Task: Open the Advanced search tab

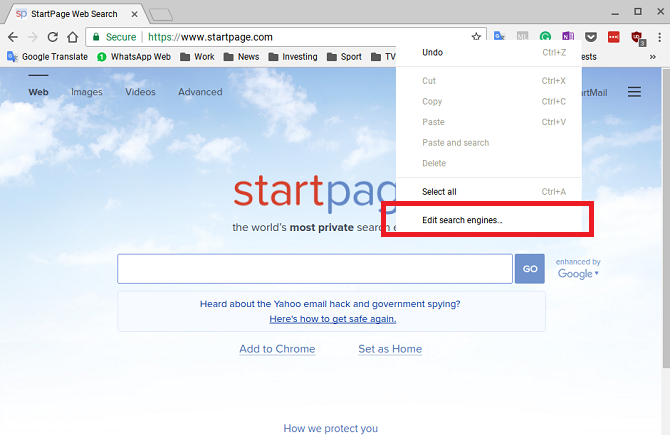Action: (x=200, y=92)
